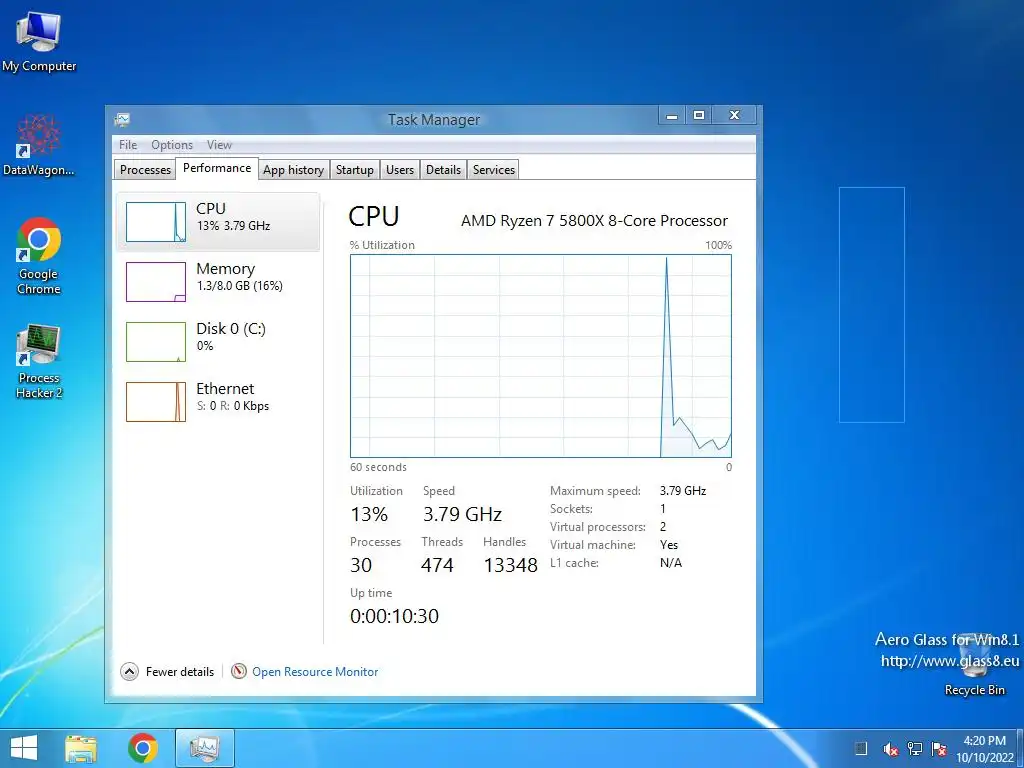Maximize the Task Manager window
Screen dimensions: 1024x768
tap(699, 116)
